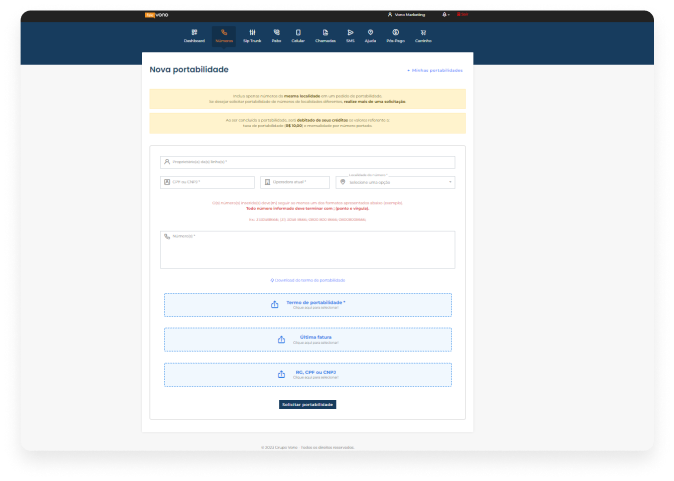Open the Pabx section icon

(276, 33)
